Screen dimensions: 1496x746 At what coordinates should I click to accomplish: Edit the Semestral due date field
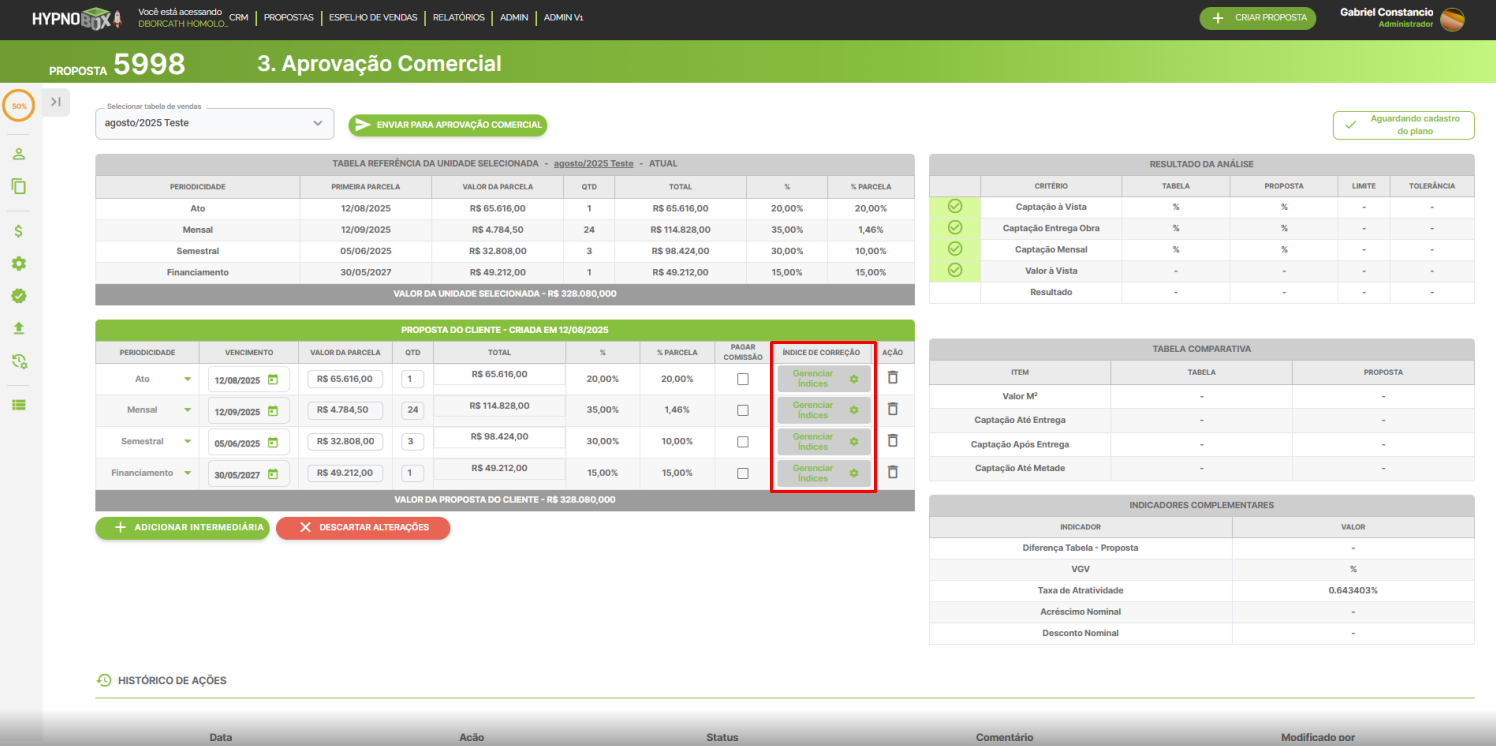[x=249, y=443]
